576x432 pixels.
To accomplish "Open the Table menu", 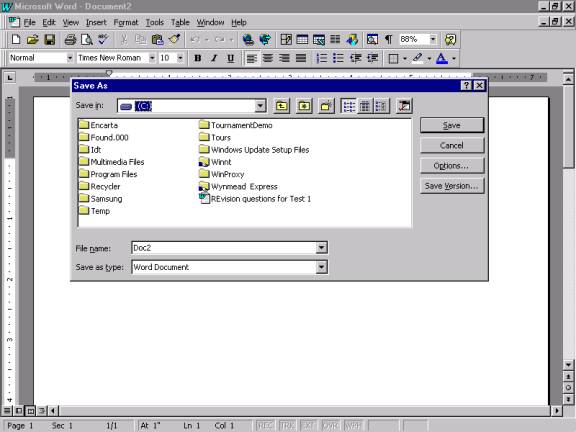I will (180, 23).
